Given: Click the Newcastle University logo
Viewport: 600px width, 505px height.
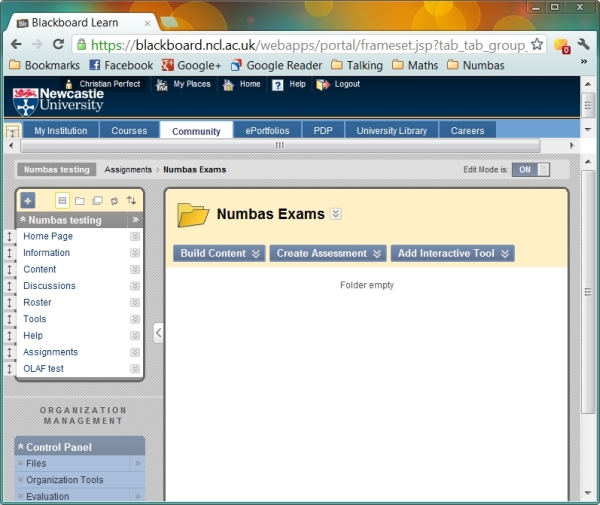Looking at the screenshot, I should click(58, 101).
